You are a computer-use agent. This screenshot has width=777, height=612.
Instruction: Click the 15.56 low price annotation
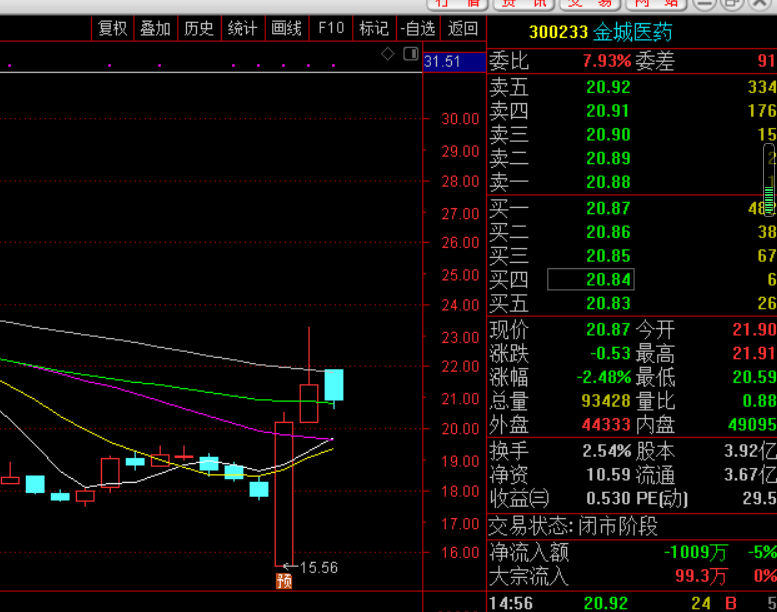pos(319,567)
